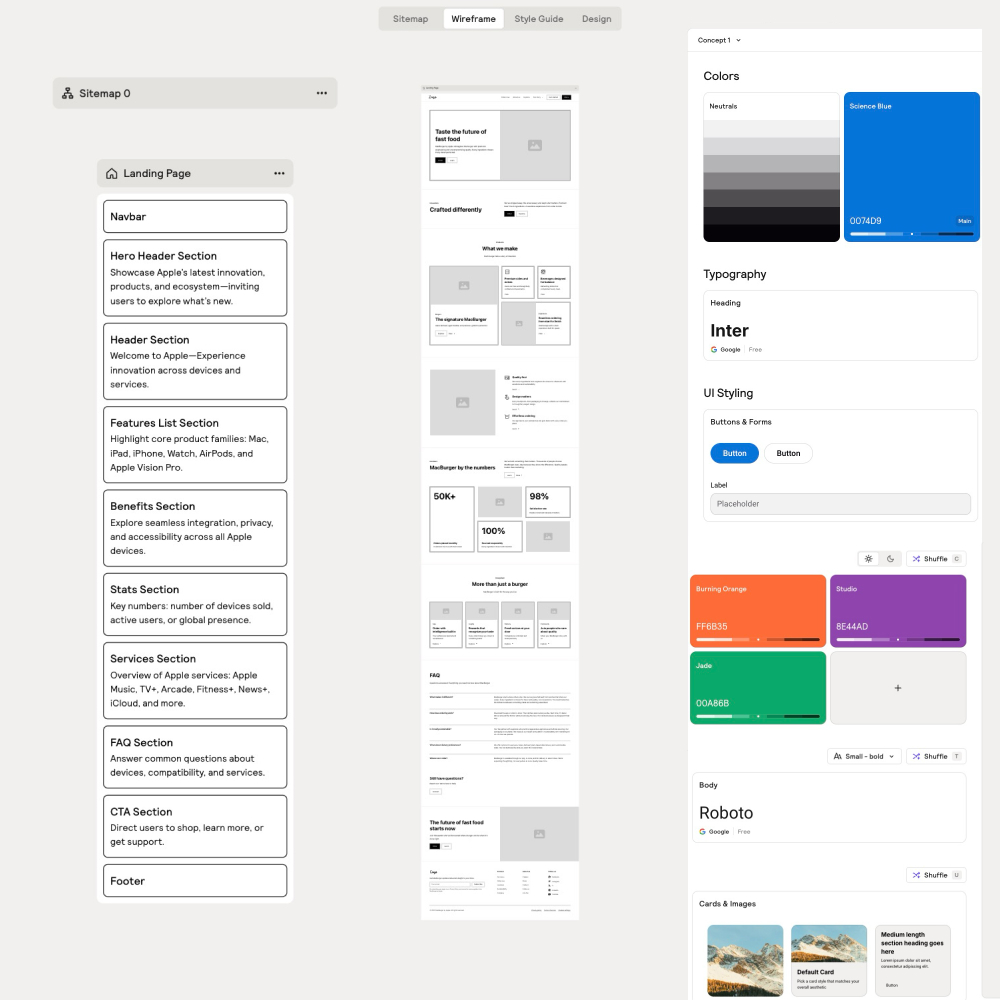Switch to light mode with the sun icon
The height and width of the screenshot is (1000, 1000).
point(869,559)
